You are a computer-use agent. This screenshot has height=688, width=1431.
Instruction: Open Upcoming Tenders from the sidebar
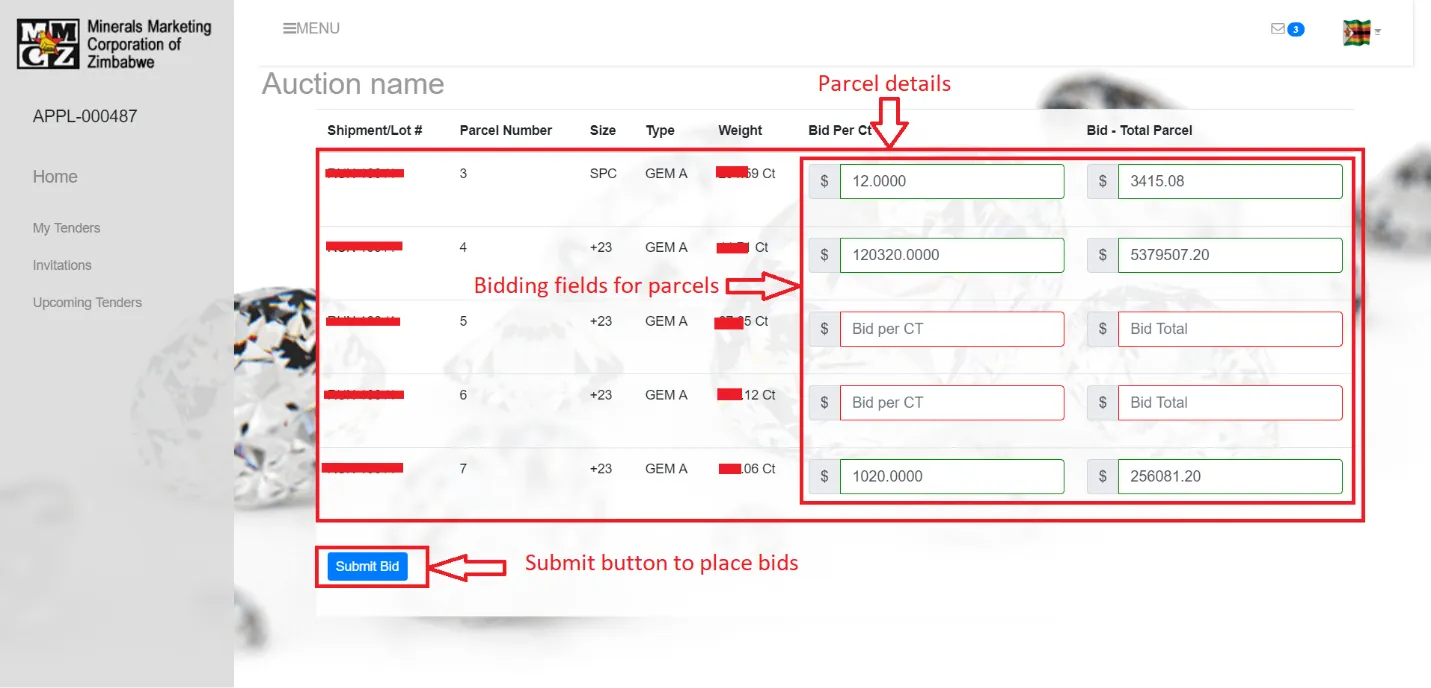[x=87, y=302]
